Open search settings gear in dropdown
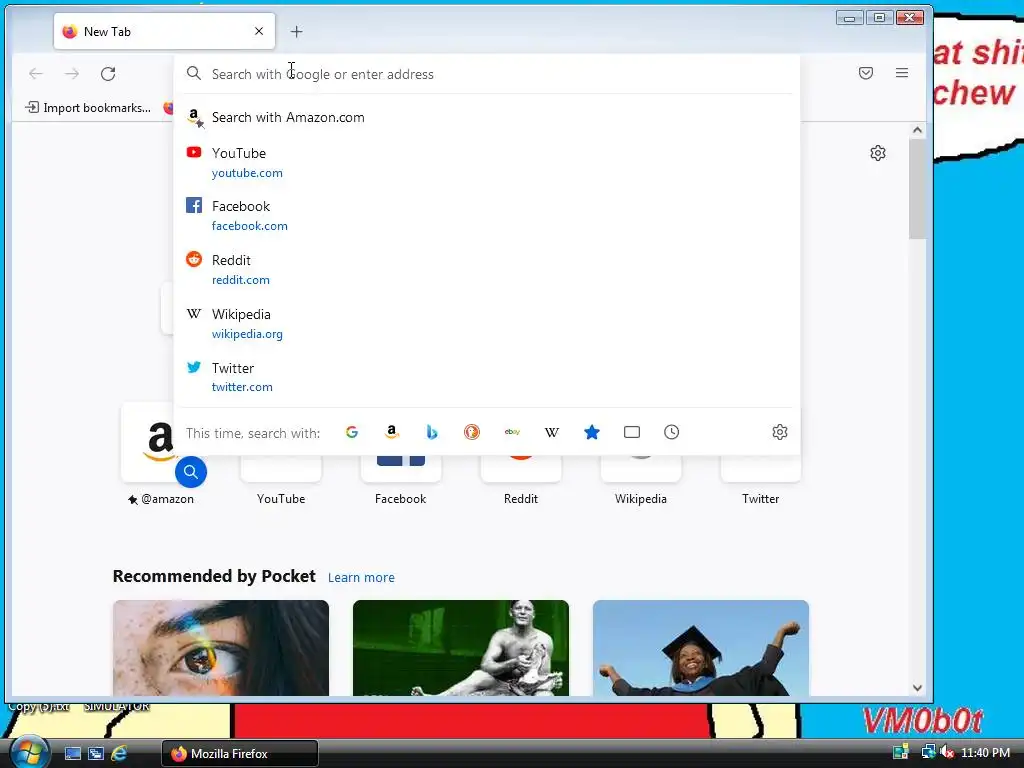This screenshot has width=1024, height=768. click(780, 432)
